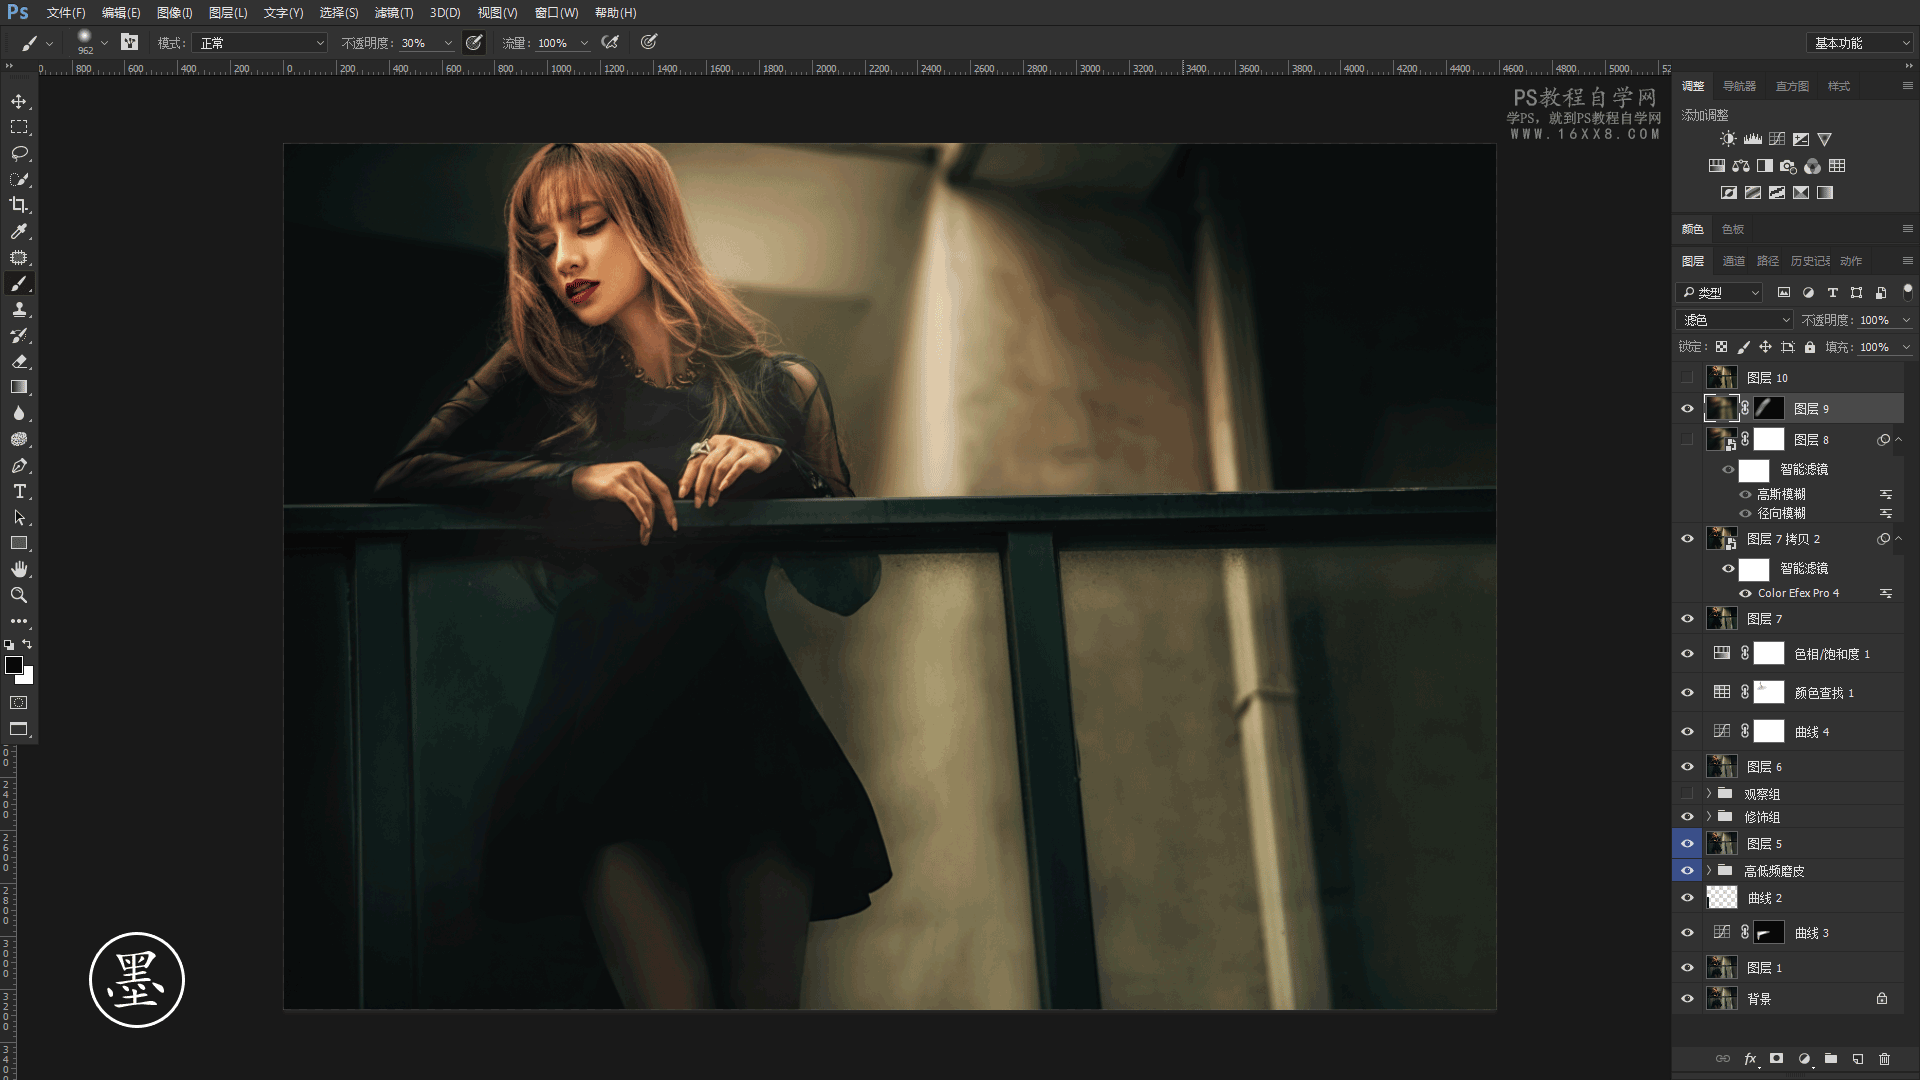Screen dimensions: 1920x1080
Task: Click the delete layer trash icon
Action: (1884, 1059)
